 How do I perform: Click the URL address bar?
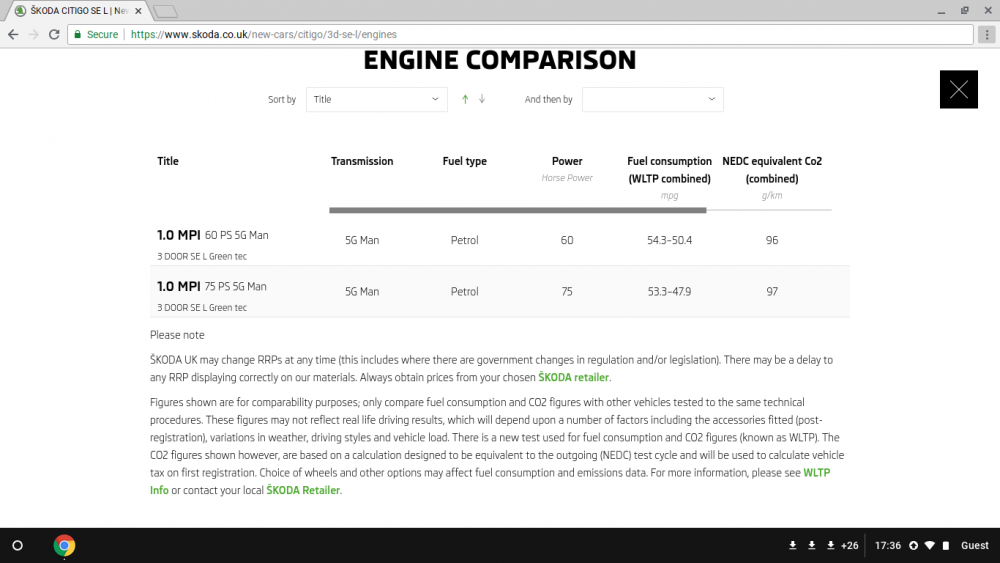click(520, 34)
